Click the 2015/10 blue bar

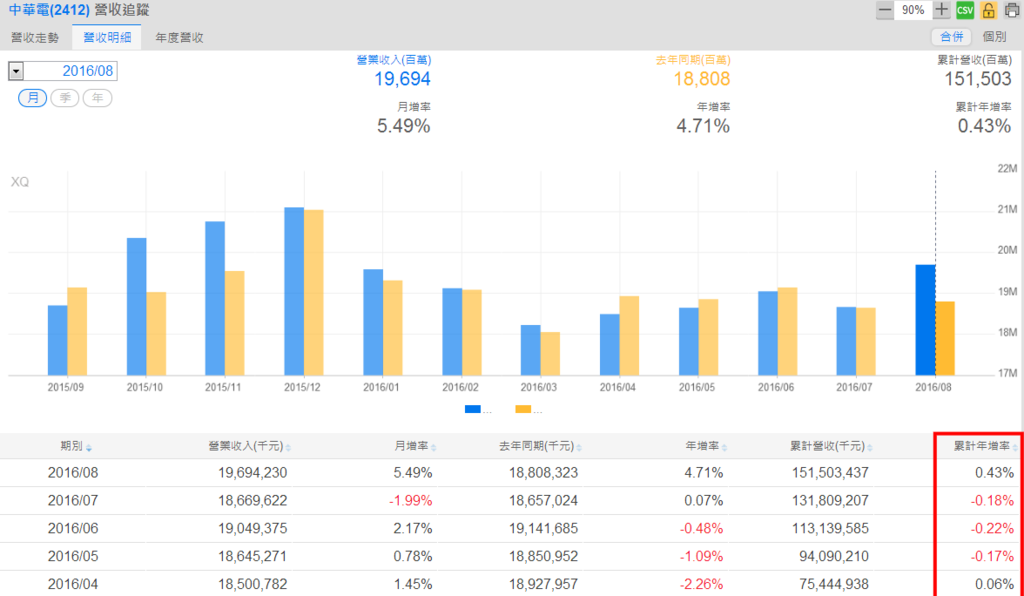[x=136, y=307]
